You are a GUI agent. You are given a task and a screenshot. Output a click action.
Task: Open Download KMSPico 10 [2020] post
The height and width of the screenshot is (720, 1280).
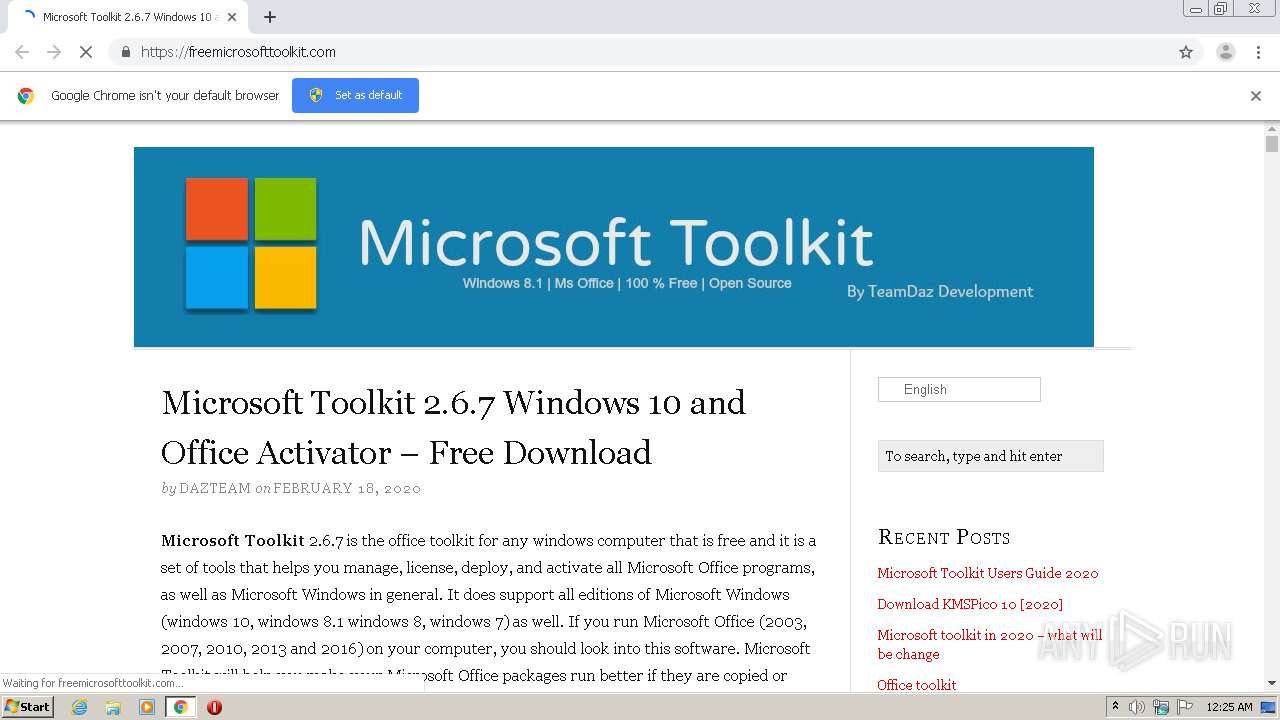click(970, 604)
